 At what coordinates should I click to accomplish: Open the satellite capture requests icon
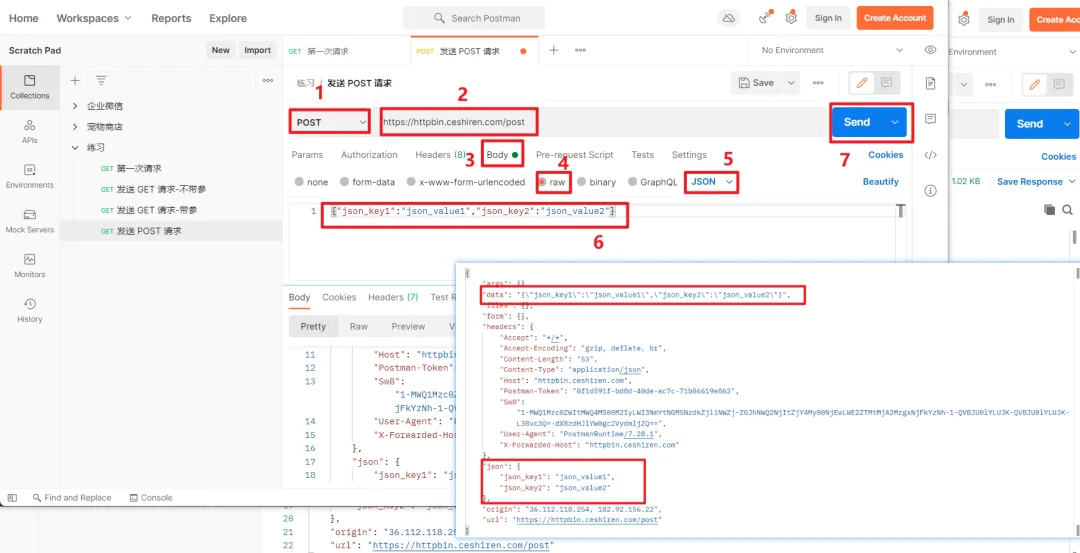point(765,18)
